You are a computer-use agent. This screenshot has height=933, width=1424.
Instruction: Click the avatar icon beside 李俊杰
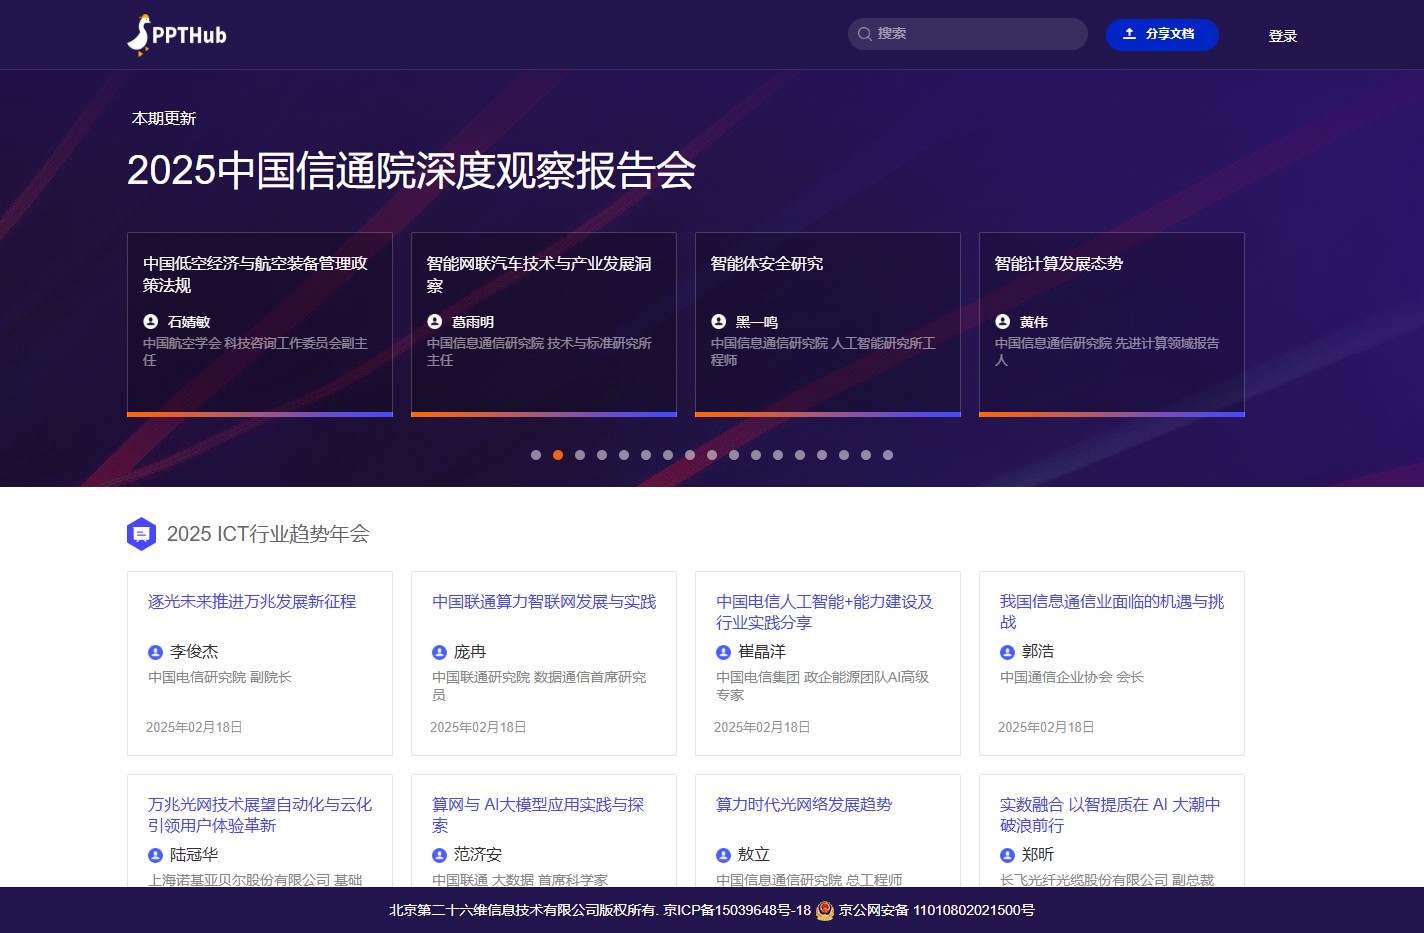(155, 652)
